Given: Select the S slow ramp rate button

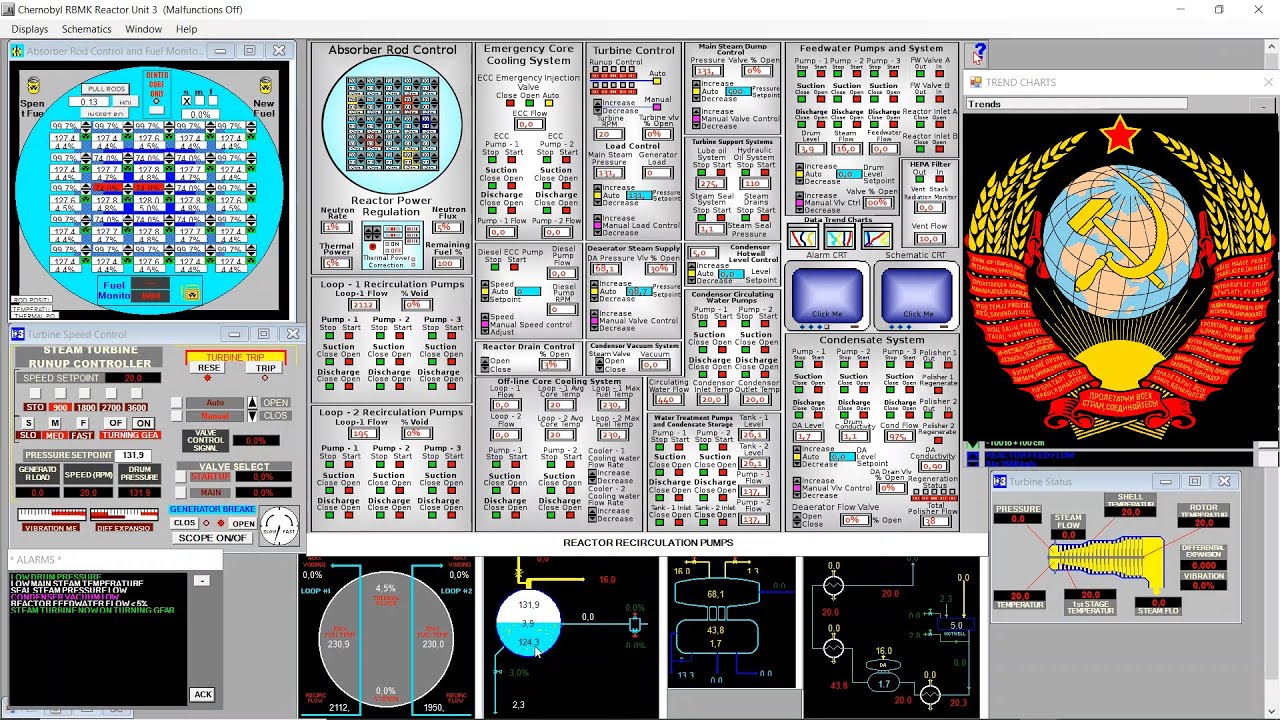Looking at the screenshot, I should [29, 423].
